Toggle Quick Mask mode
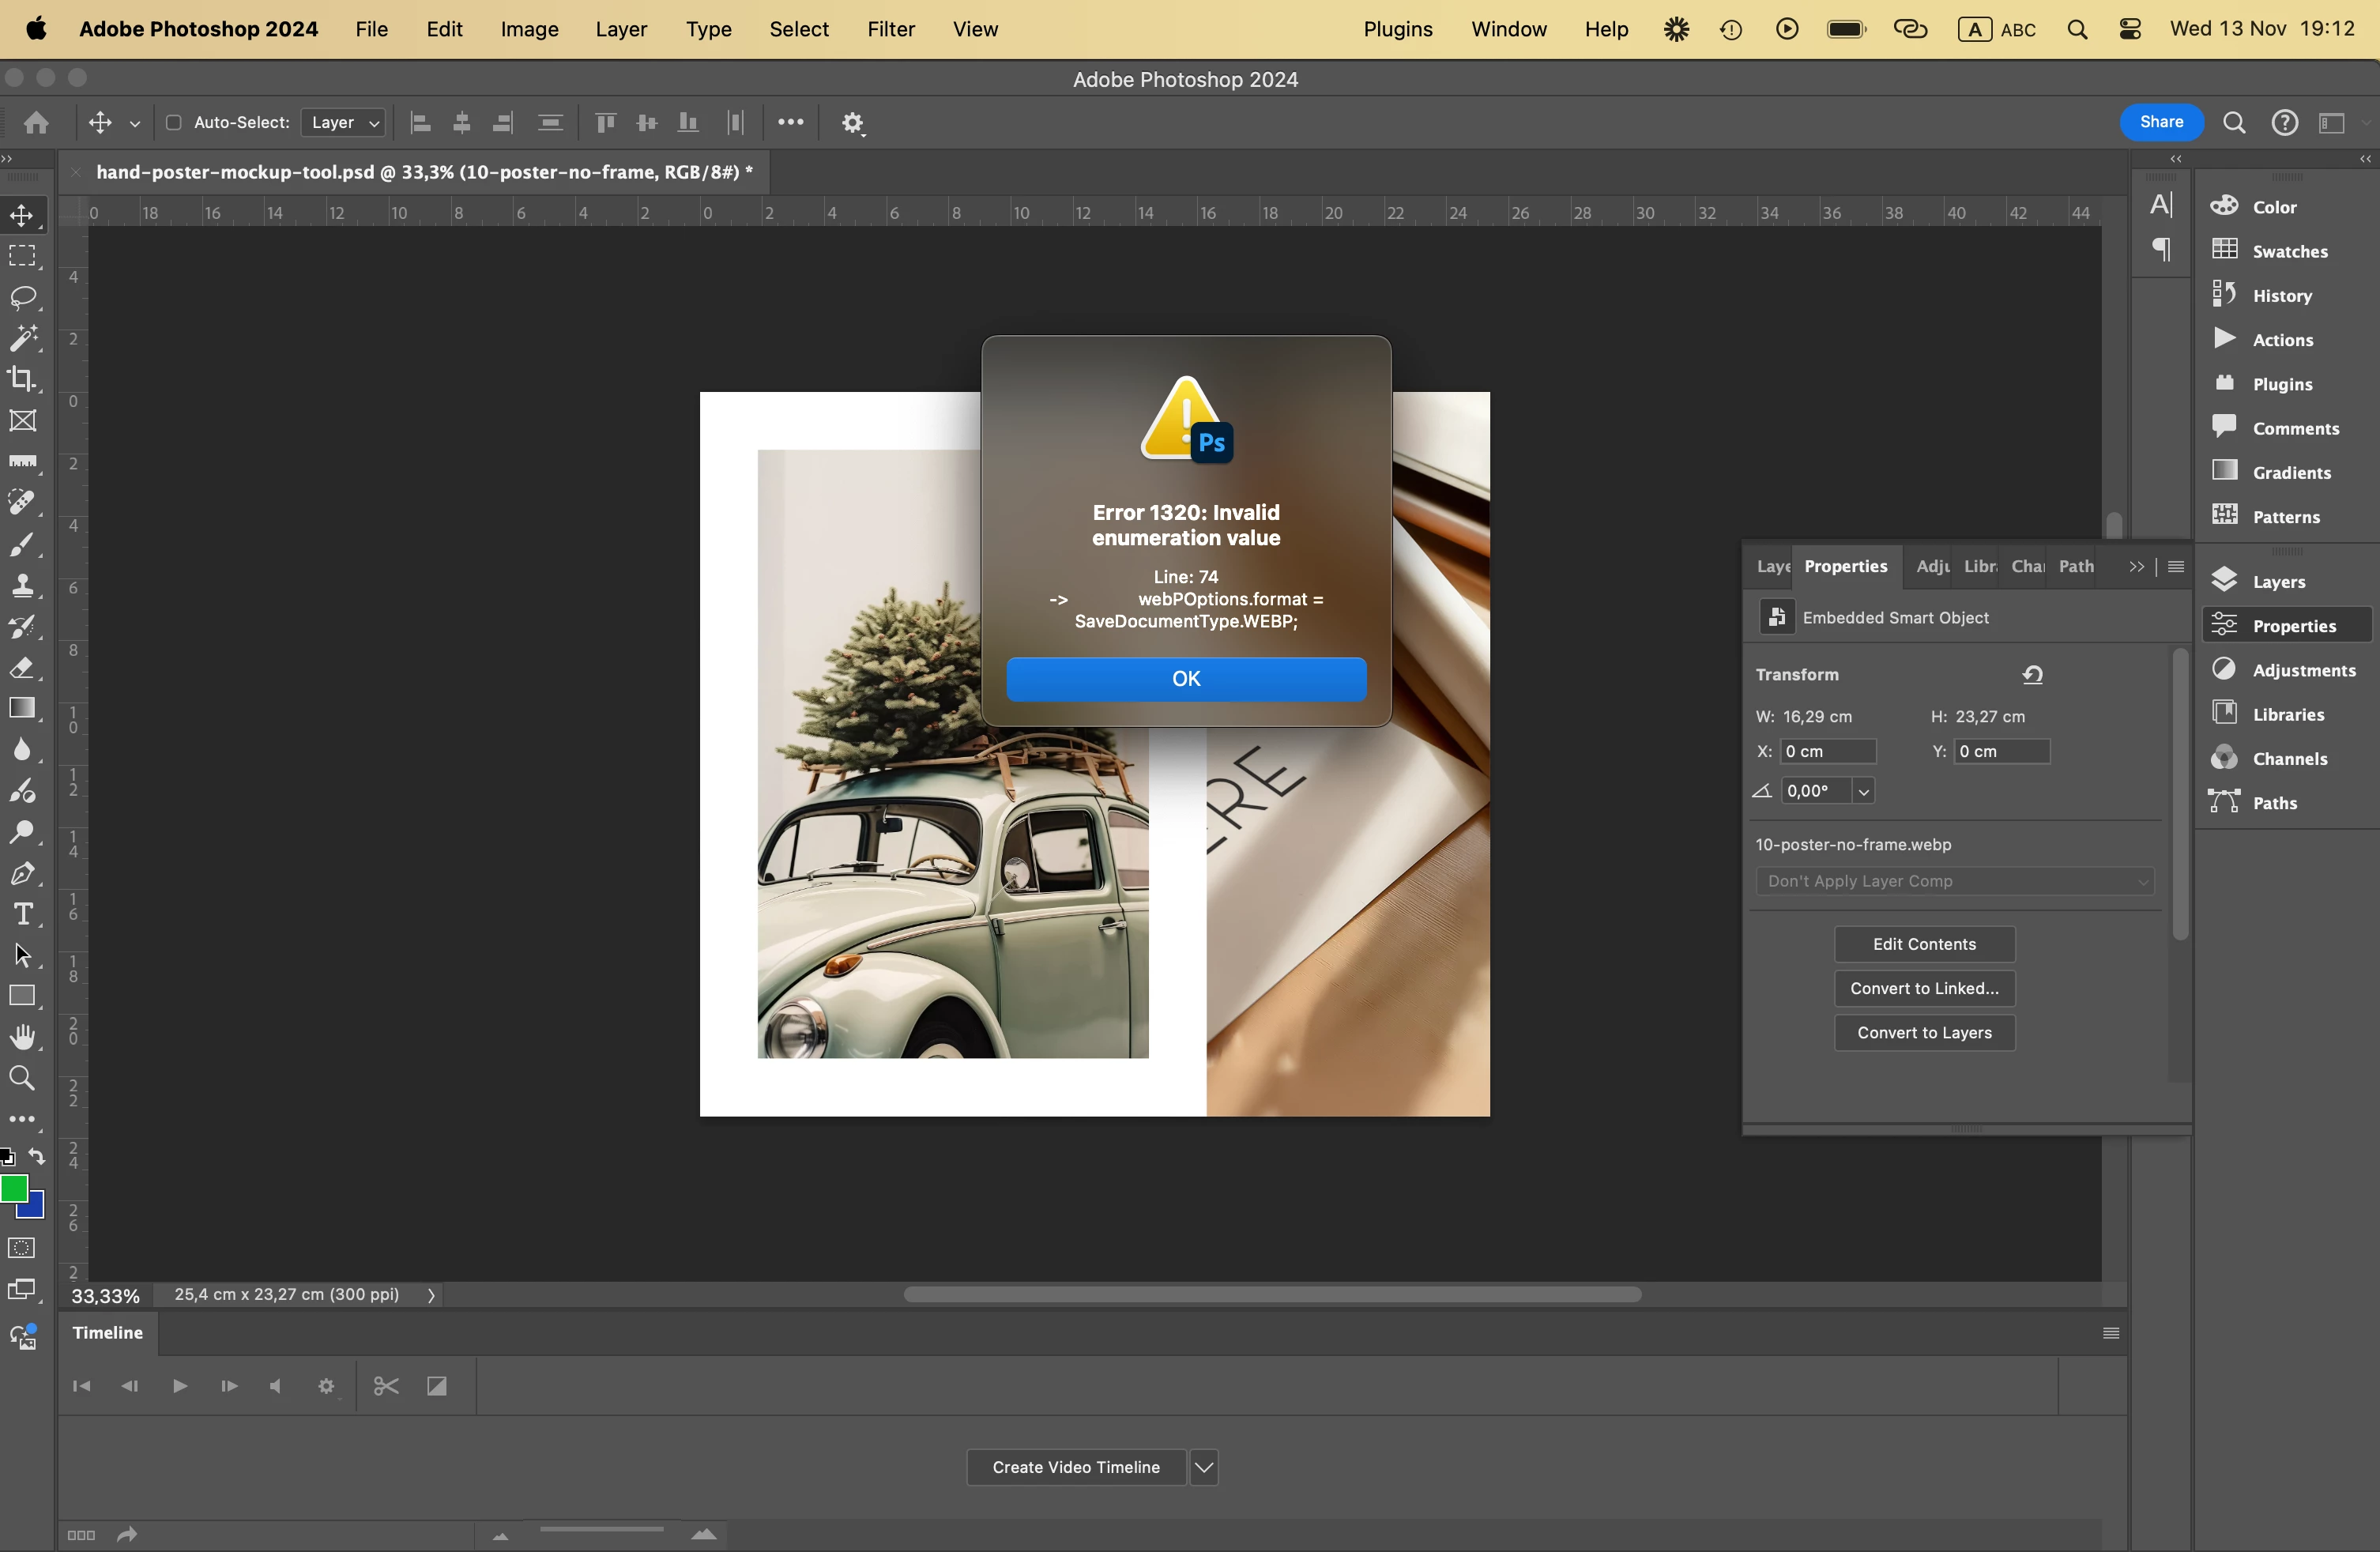The height and width of the screenshot is (1552, 2380). 22,1248
